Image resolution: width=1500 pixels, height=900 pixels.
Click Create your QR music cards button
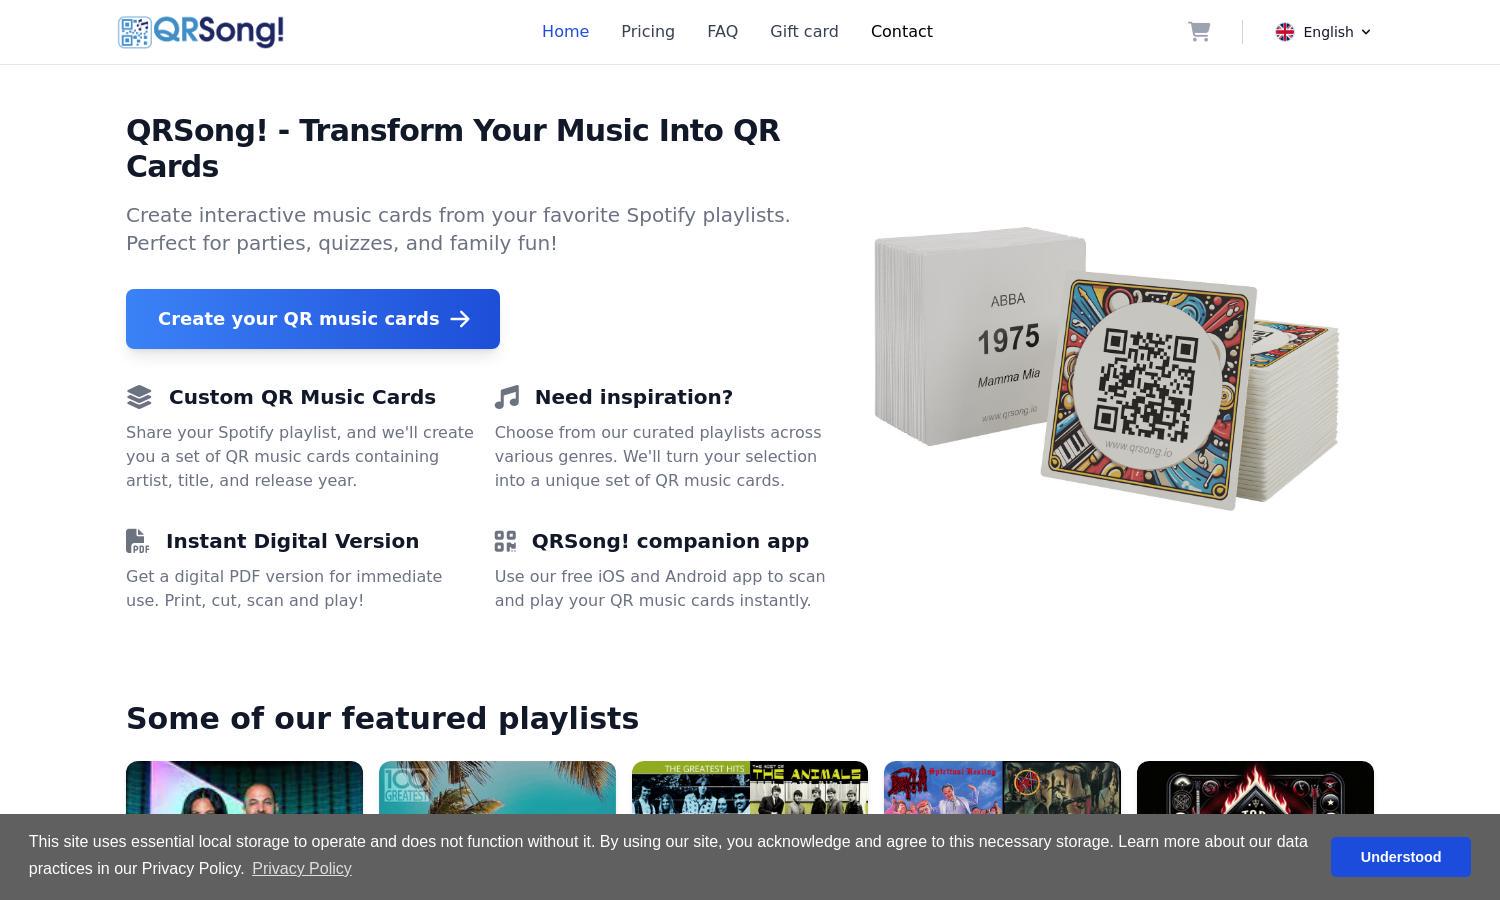(313, 319)
